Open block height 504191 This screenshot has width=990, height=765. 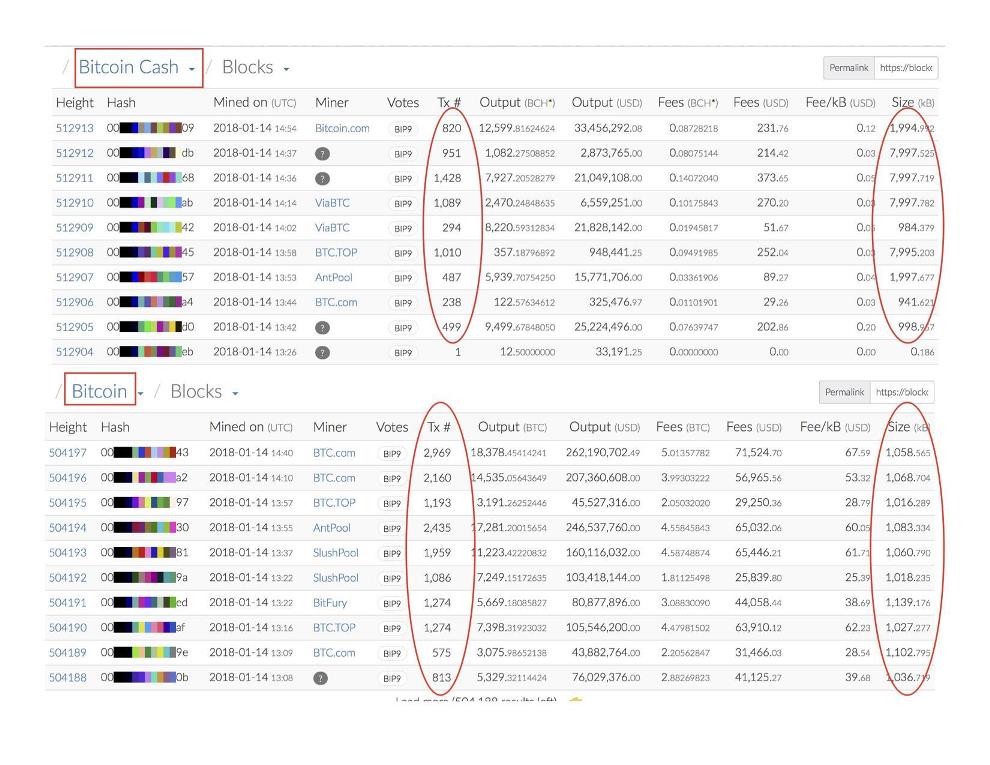(x=68, y=603)
